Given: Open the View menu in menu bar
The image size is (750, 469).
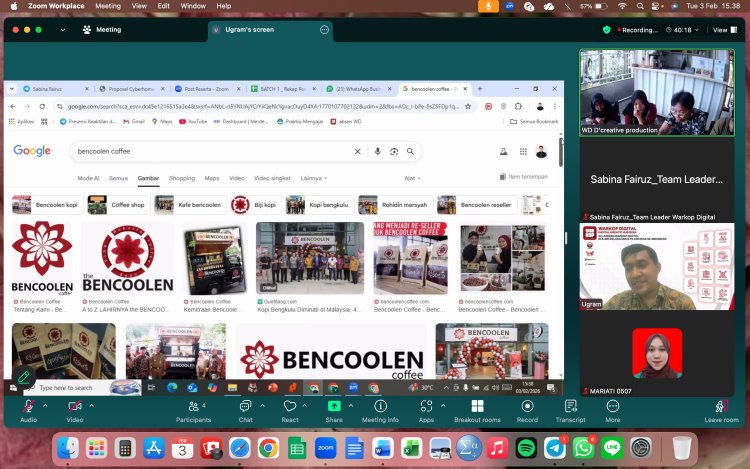Looking at the screenshot, I should point(139,6).
